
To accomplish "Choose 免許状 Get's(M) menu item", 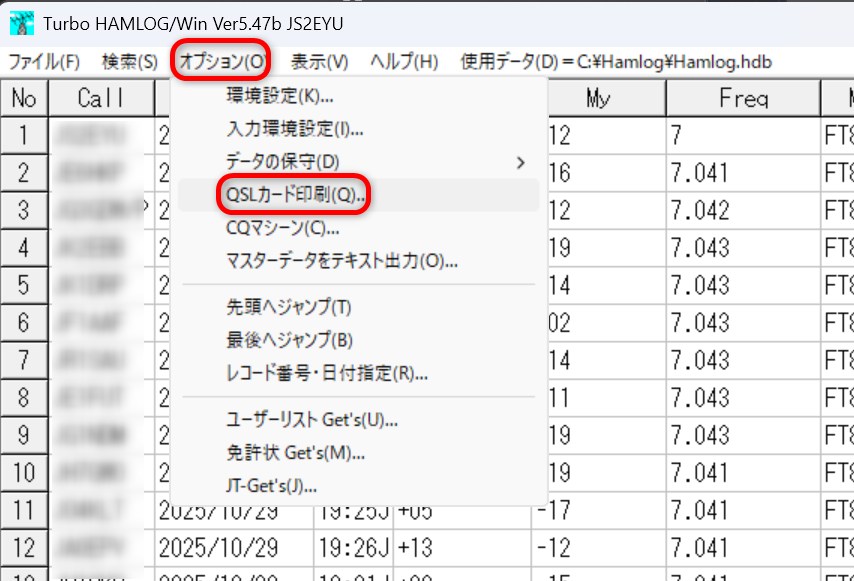I will pos(295,453).
